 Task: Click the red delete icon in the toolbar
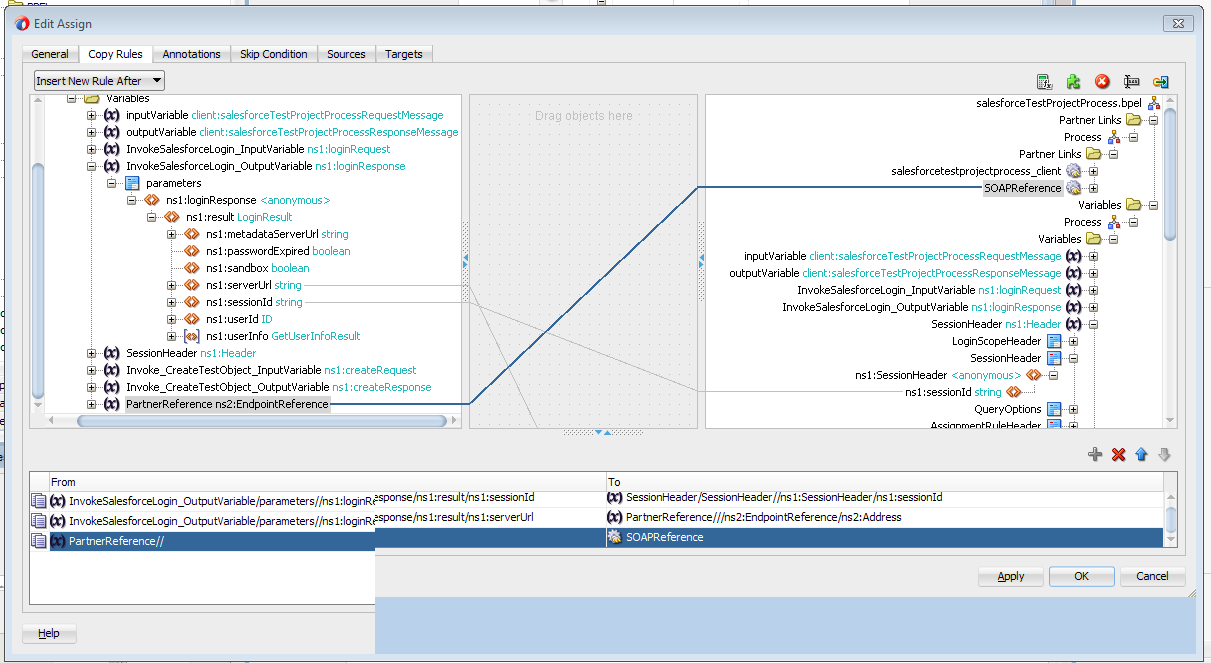pos(1100,81)
